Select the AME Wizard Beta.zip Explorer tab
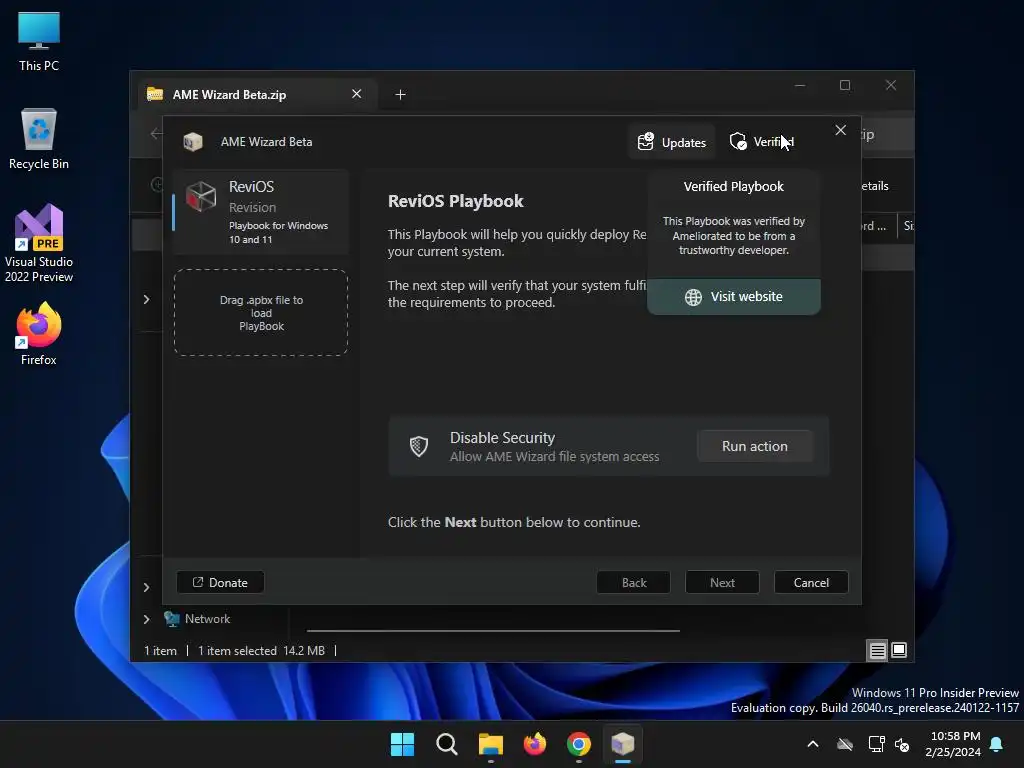This screenshot has width=1024, height=768. tap(258, 95)
